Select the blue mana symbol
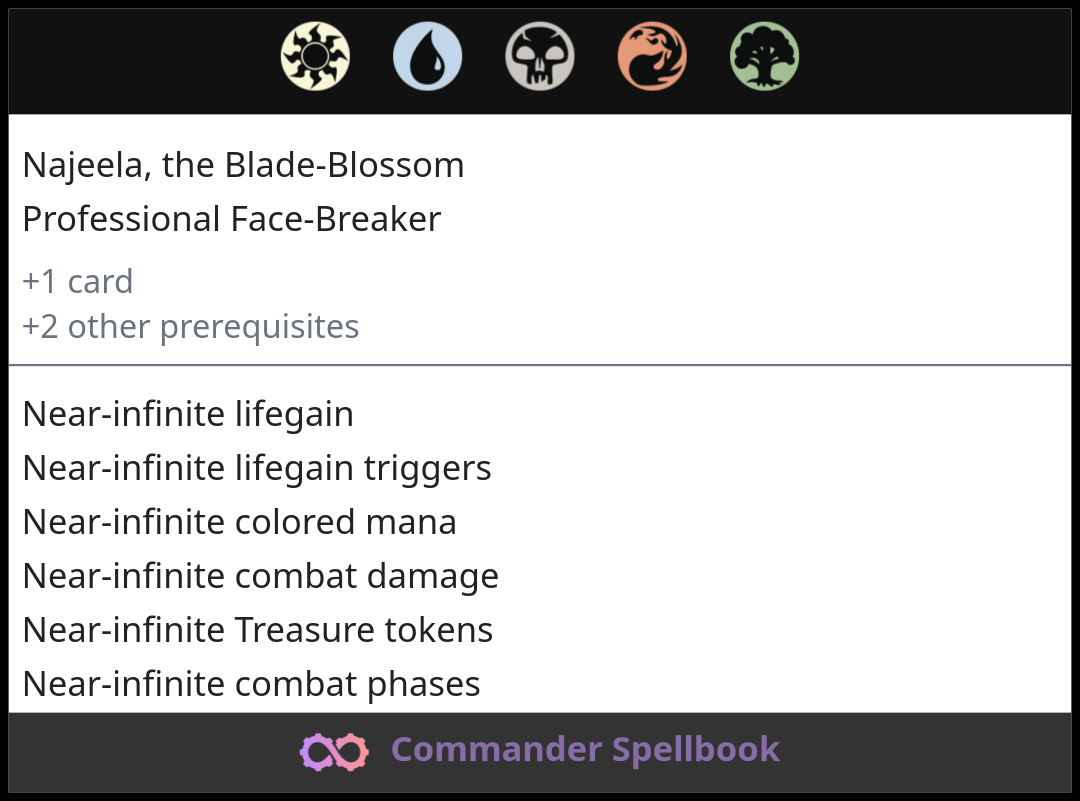 [427, 57]
